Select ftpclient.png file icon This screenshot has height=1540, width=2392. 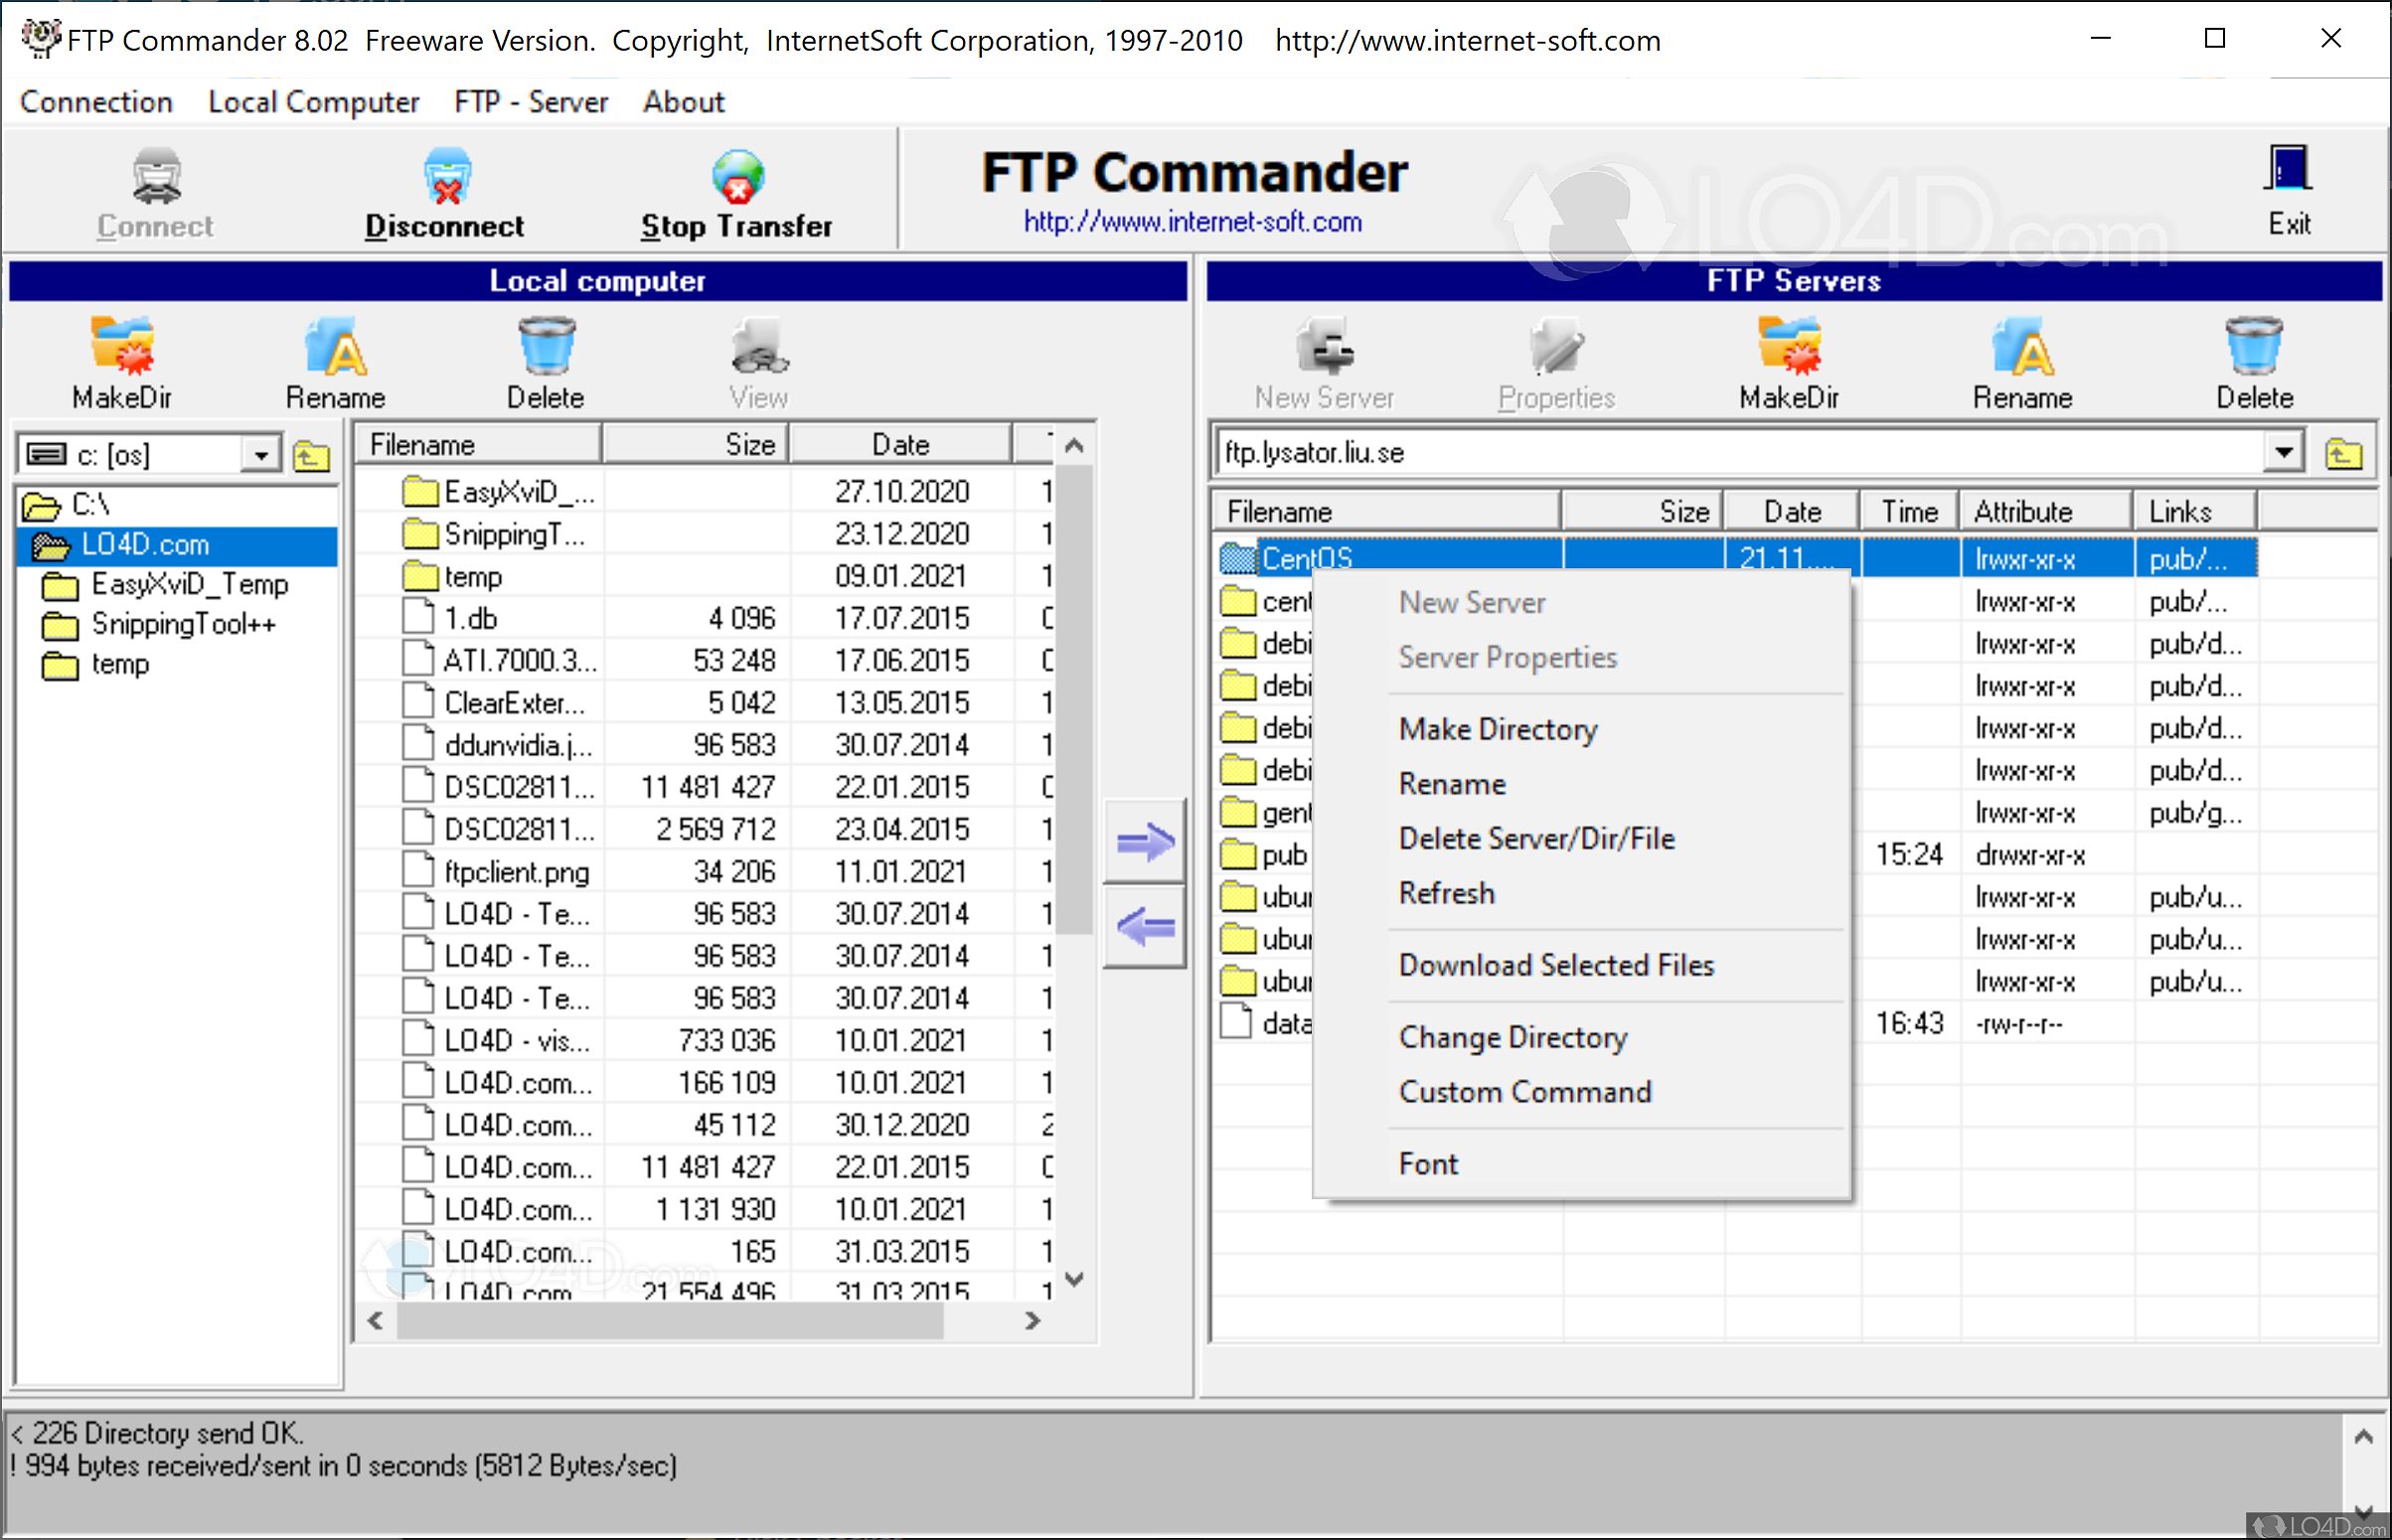point(418,871)
